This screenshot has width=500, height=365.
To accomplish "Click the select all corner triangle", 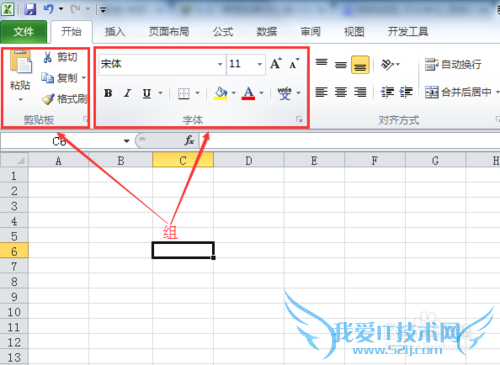I will pos(14,160).
